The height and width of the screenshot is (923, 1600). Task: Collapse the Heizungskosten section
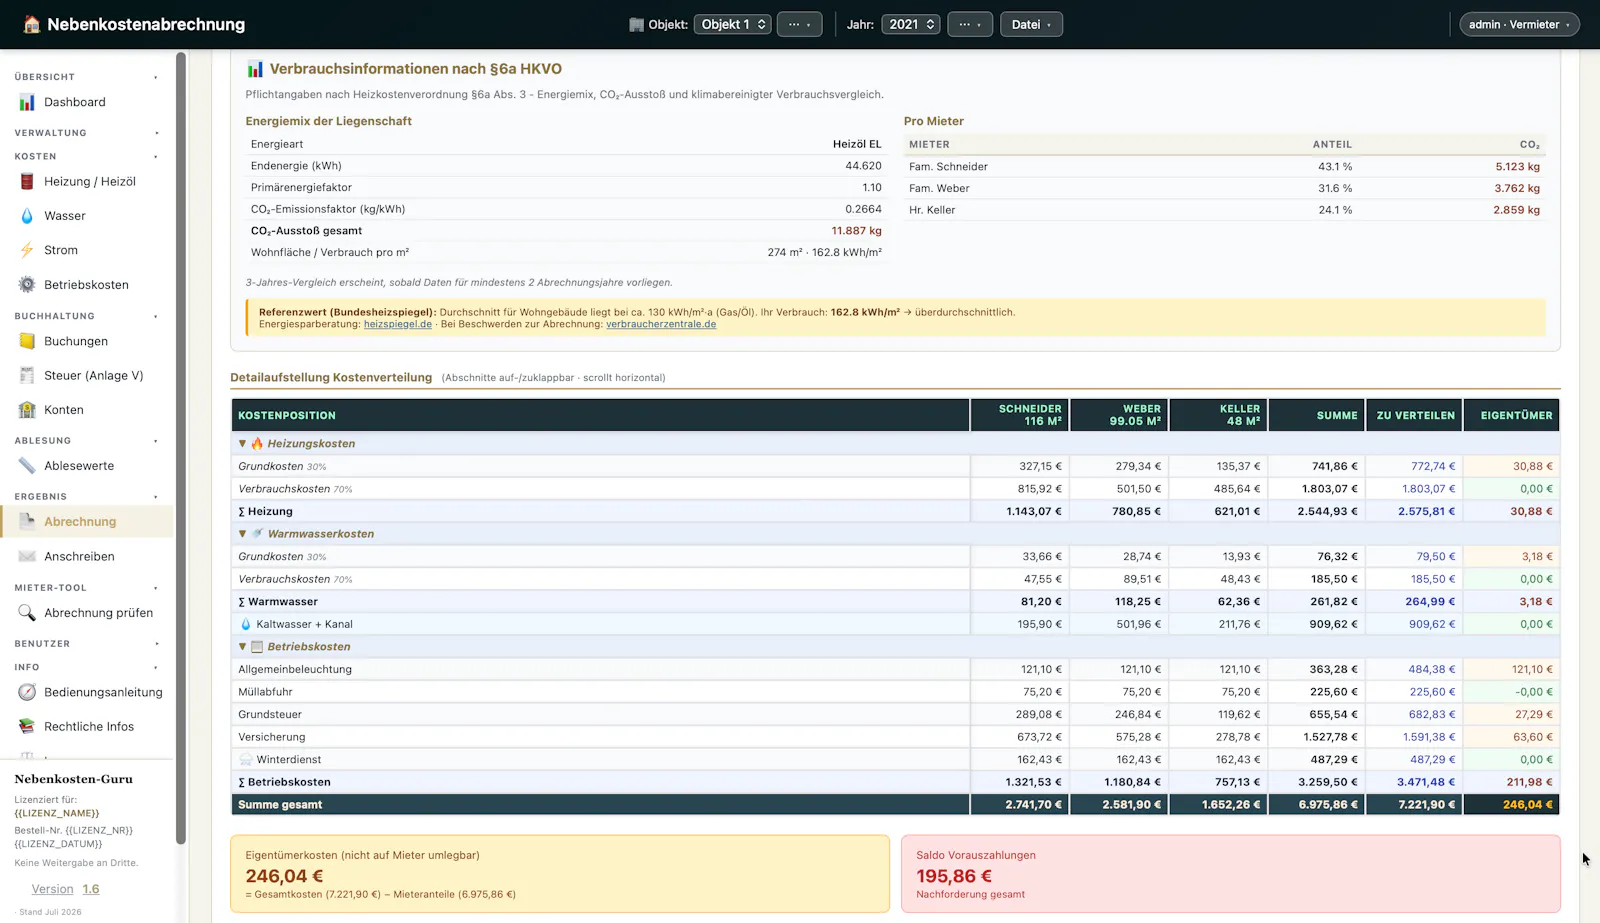242,443
